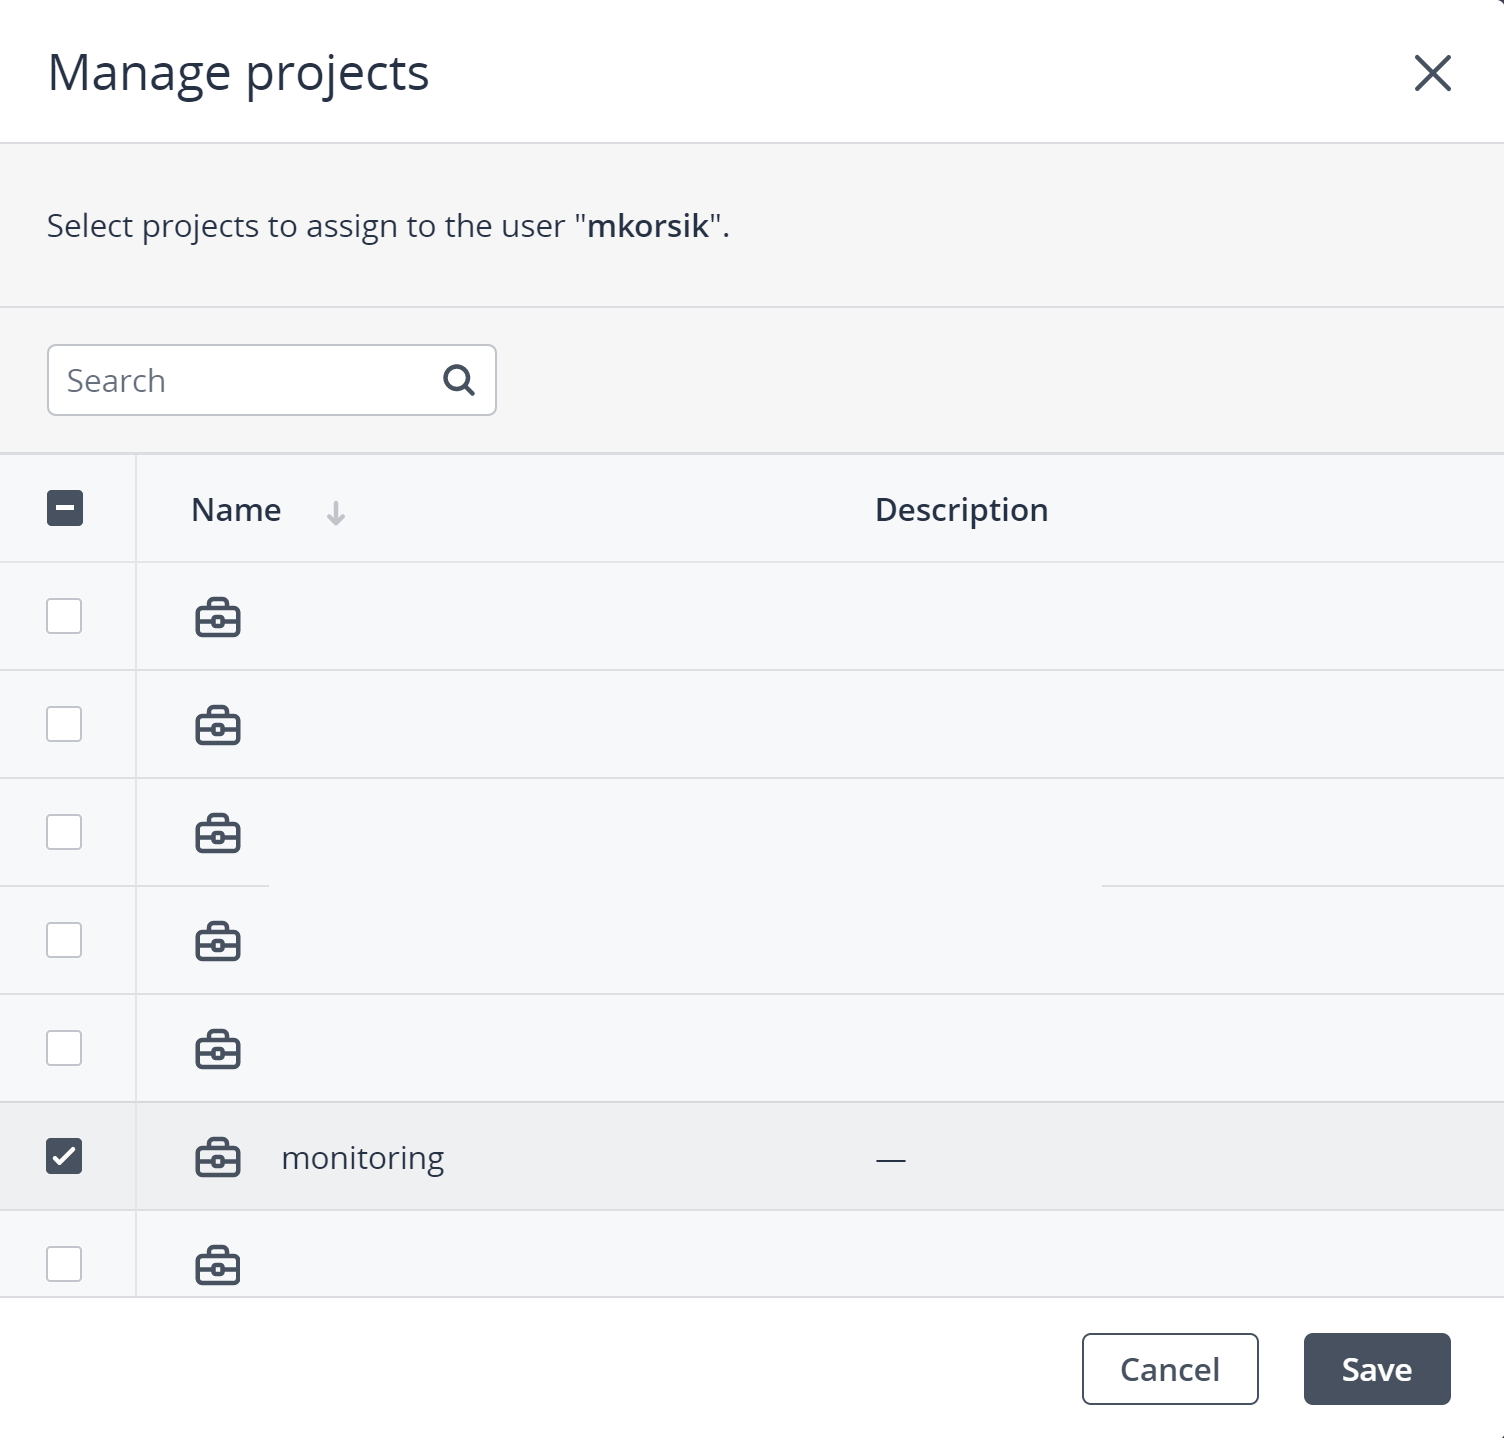Click the magnifier icon in Search box
Screen dimensions: 1504x1438
pos(459,380)
